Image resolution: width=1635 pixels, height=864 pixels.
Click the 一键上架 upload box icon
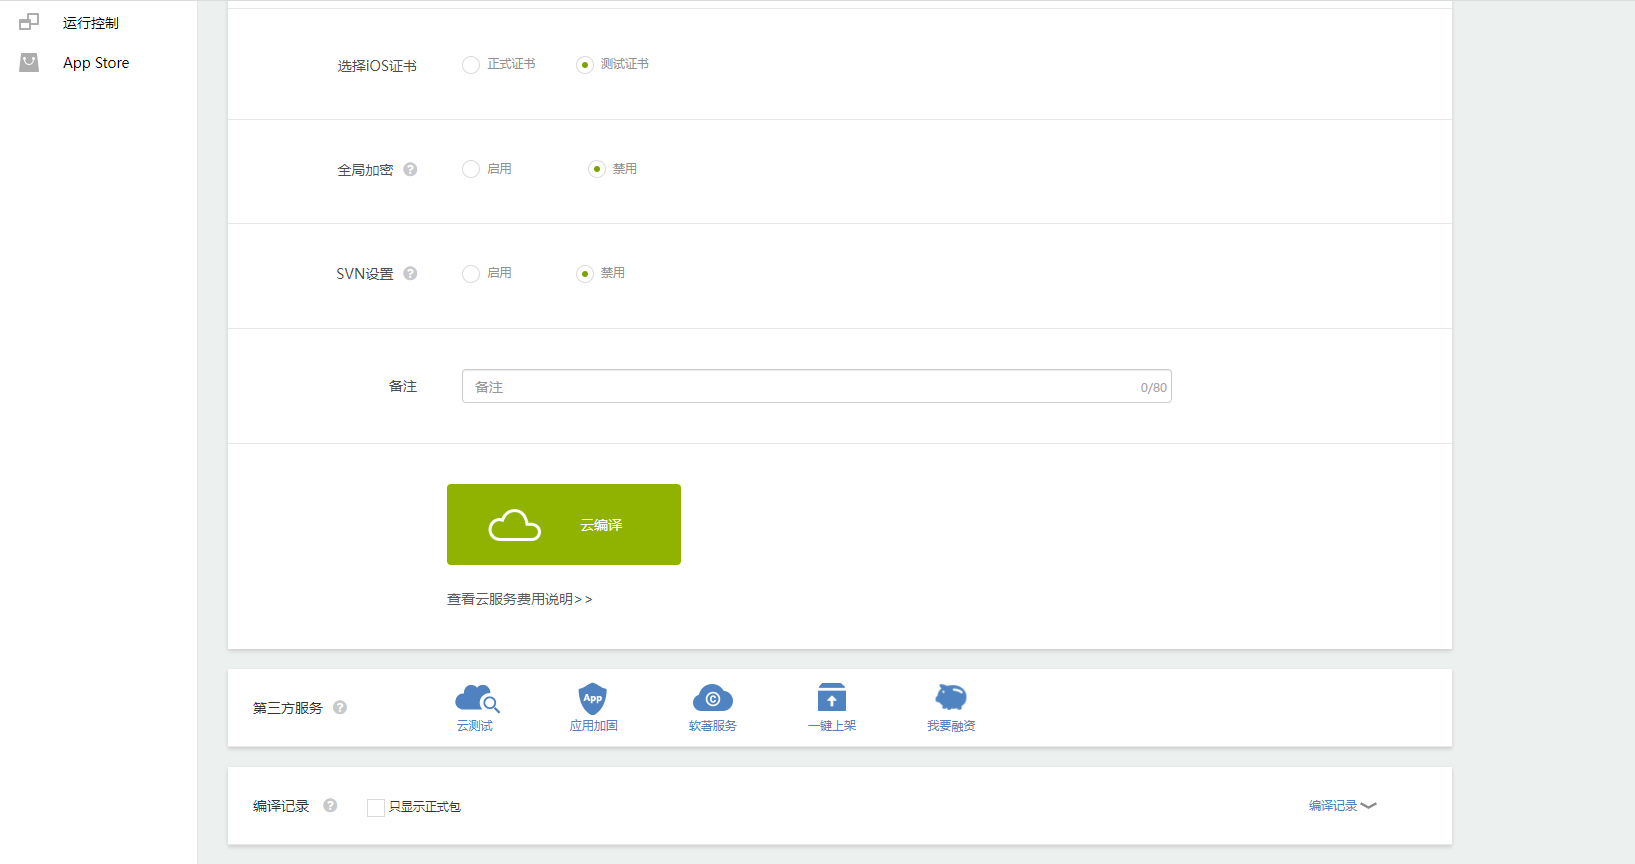point(832,697)
